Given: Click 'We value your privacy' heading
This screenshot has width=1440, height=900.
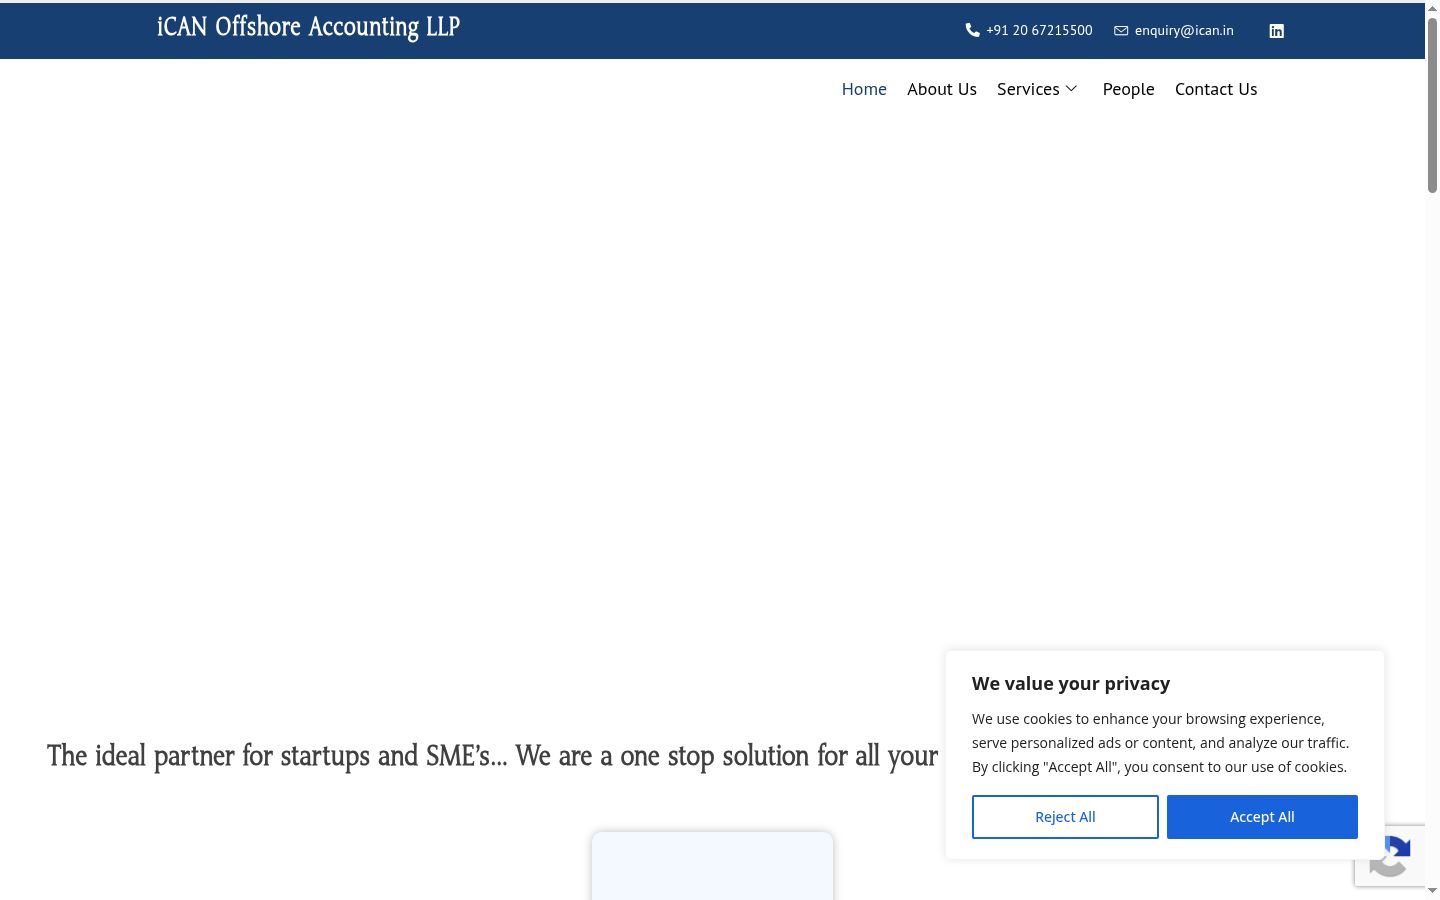Looking at the screenshot, I should [1071, 684].
